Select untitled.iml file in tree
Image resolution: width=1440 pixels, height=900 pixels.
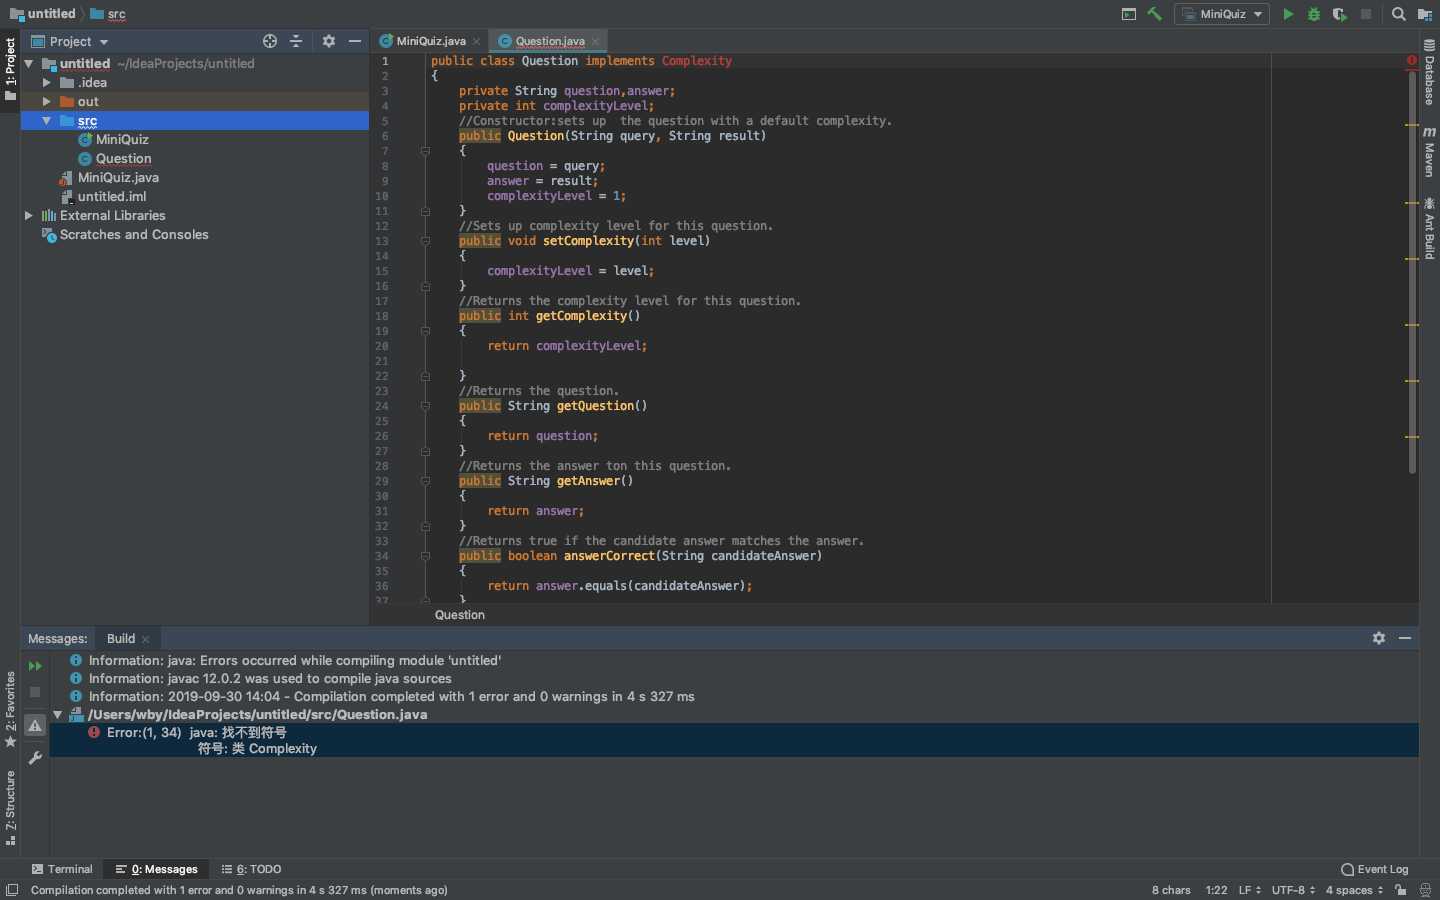[x=103, y=197]
